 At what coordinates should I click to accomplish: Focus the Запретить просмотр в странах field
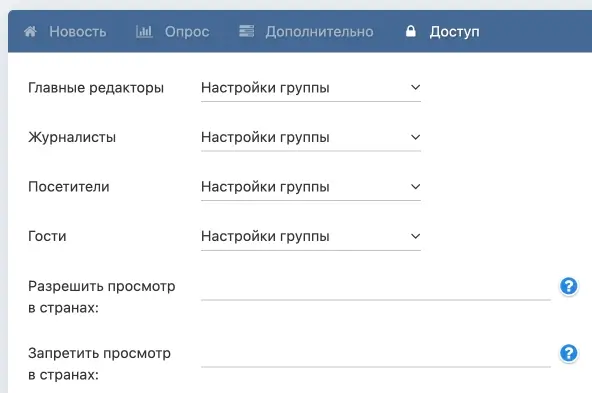point(376,354)
